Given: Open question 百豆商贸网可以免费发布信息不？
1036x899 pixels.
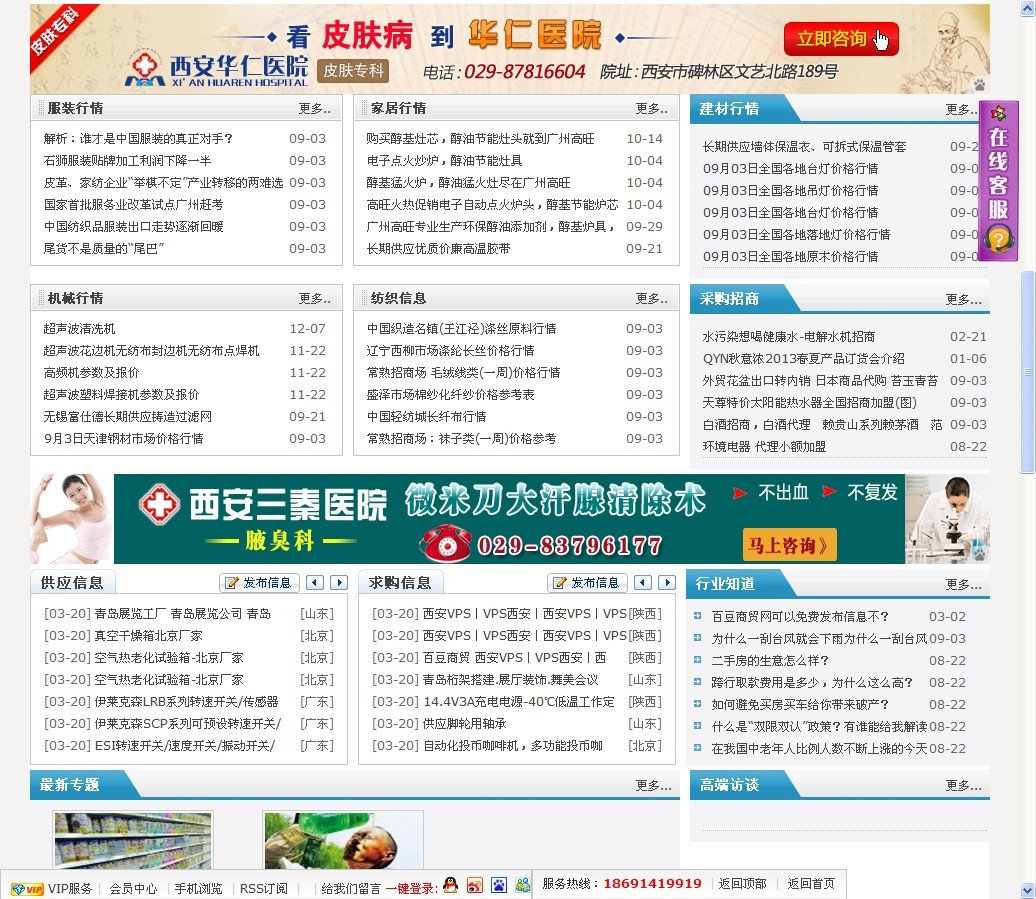Looking at the screenshot, I should (800, 617).
